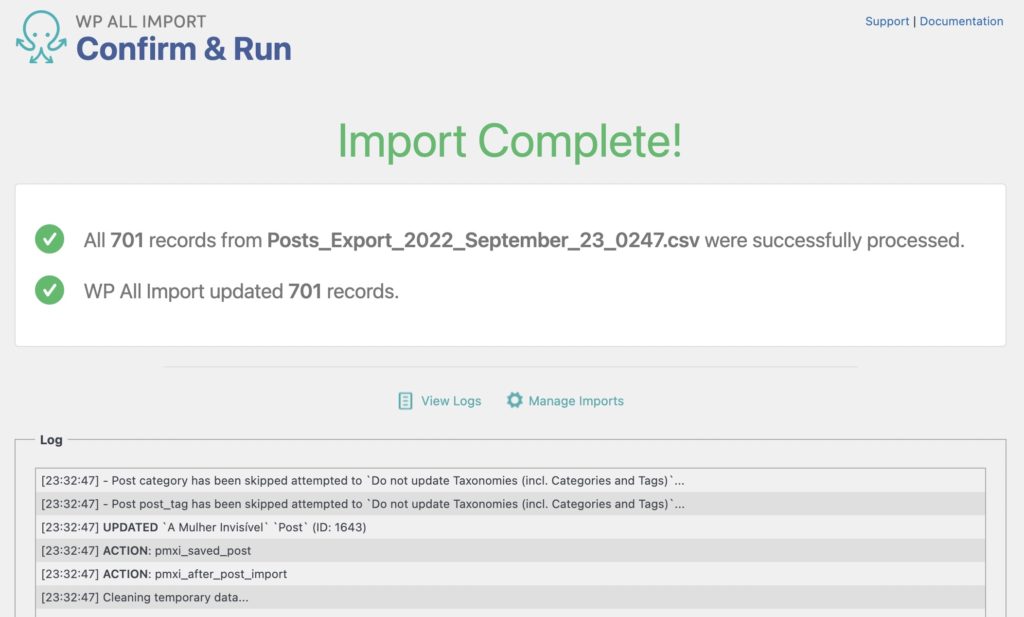The height and width of the screenshot is (617, 1024).
Task: Click the Post post_tag skipped log message
Action: [x=250, y=504]
